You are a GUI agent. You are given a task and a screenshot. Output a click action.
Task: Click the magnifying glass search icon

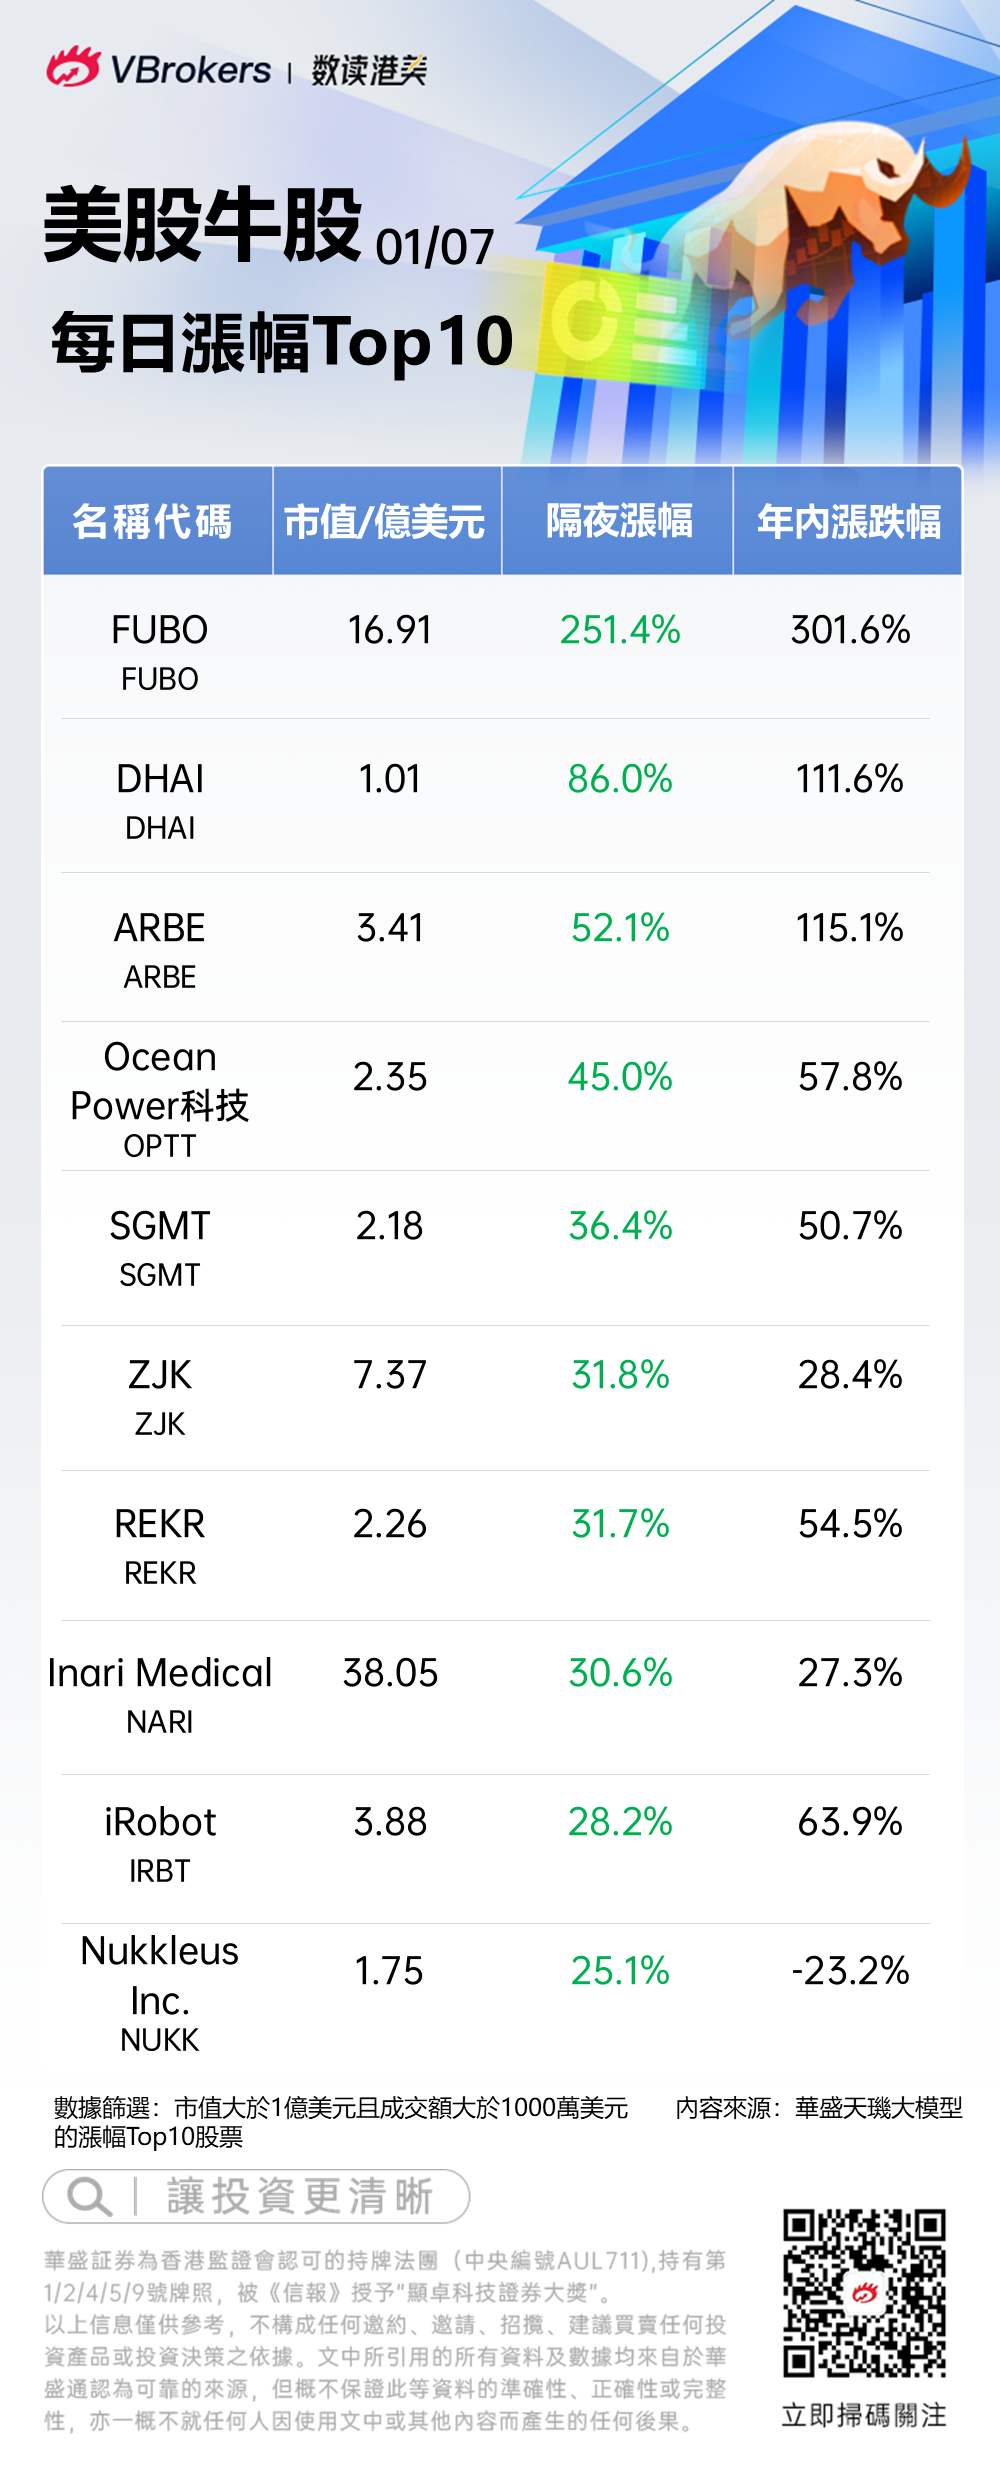click(88, 2197)
